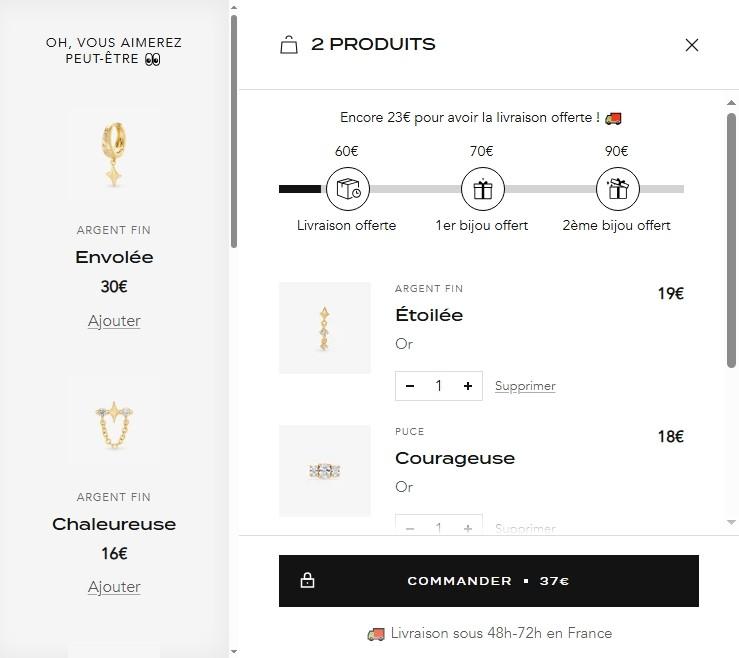This screenshot has height=658, width=739.
Task: Click the padlock icon on Commander
Action: pyautogui.click(x=308, y=581)
